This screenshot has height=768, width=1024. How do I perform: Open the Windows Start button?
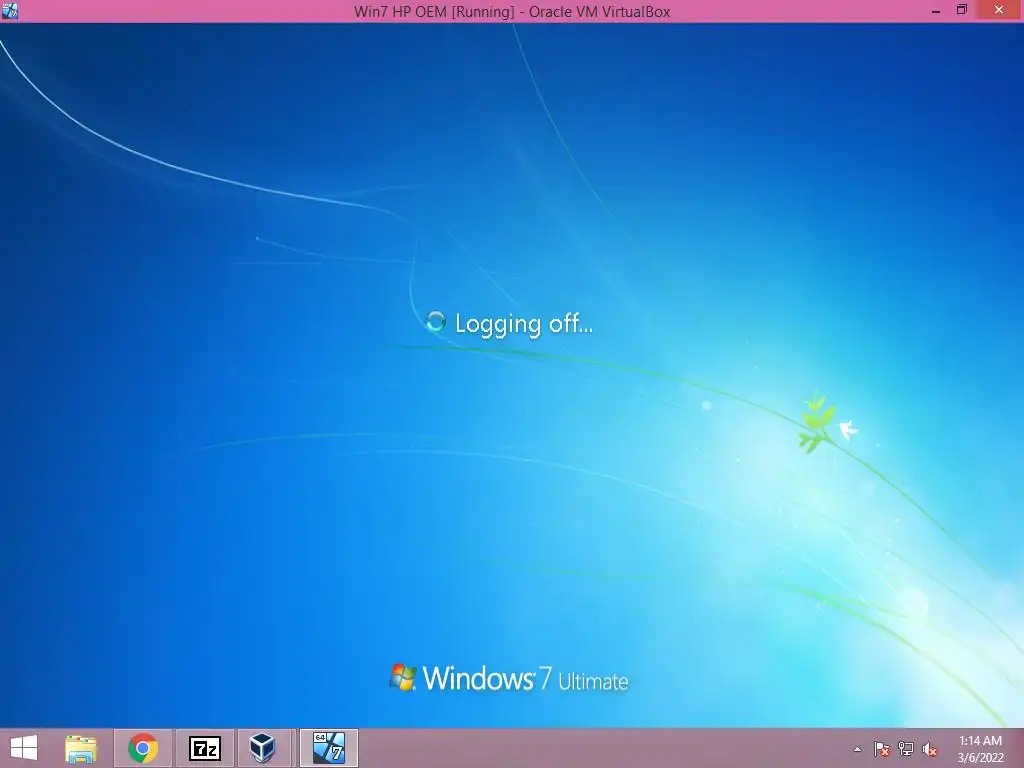[x=24, y=748]
